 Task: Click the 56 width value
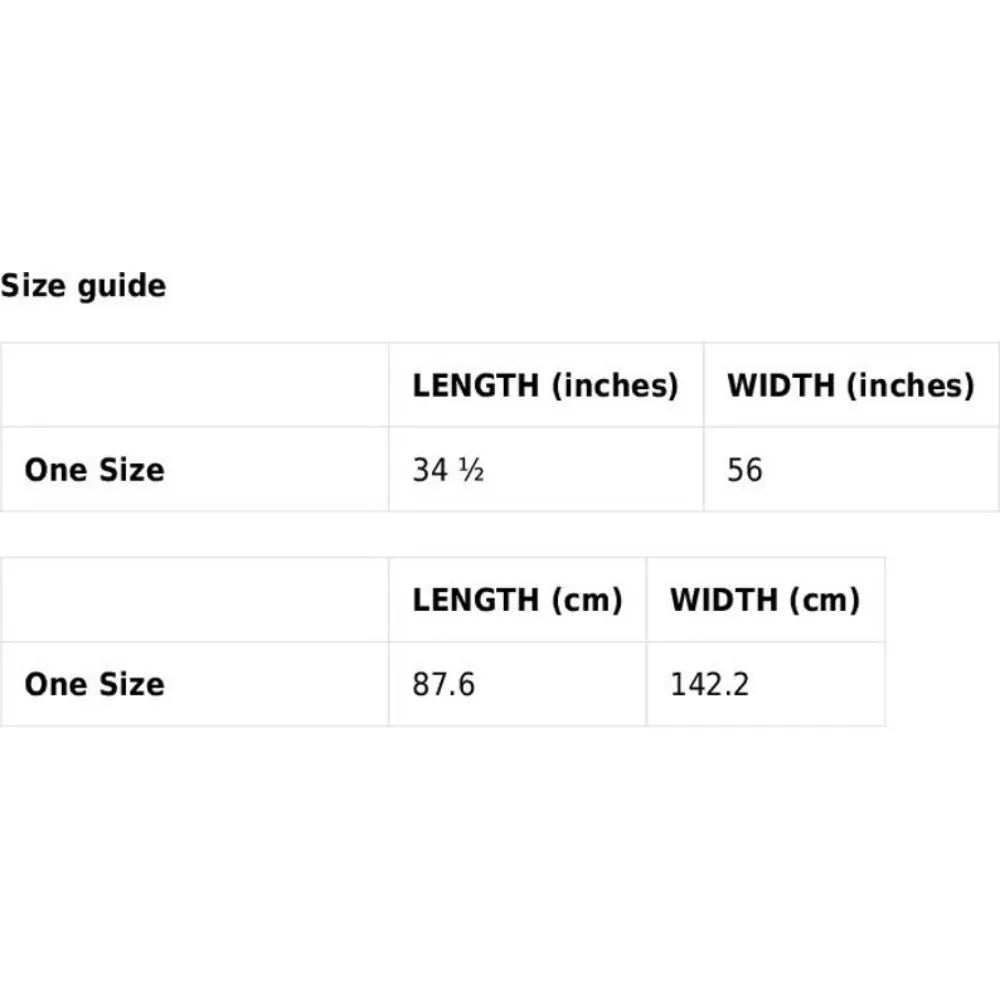click(744, 470)
